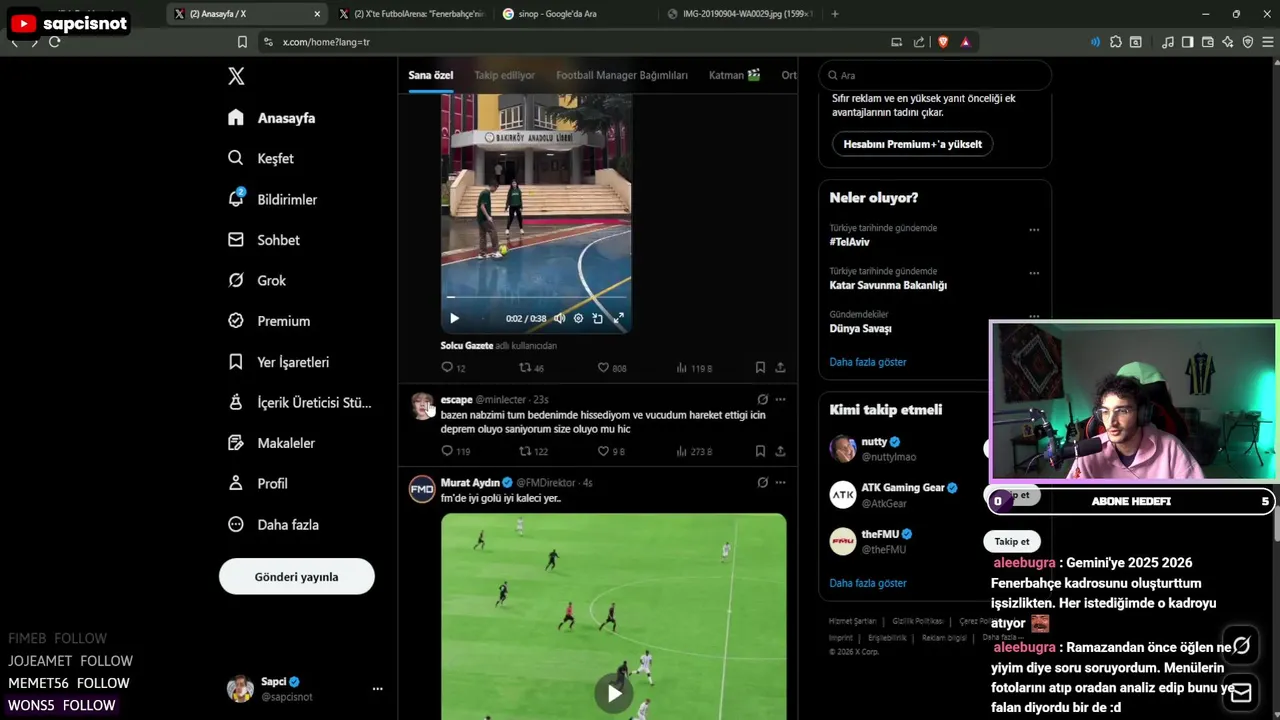This screenshot has height=720, width=1280.
Task: Bookmark escape's post
Action: (760, 451)
